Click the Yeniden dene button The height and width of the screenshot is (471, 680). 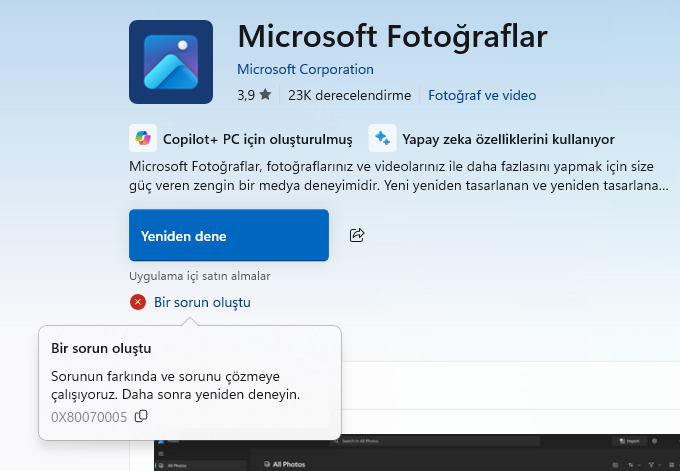[229, 235]
